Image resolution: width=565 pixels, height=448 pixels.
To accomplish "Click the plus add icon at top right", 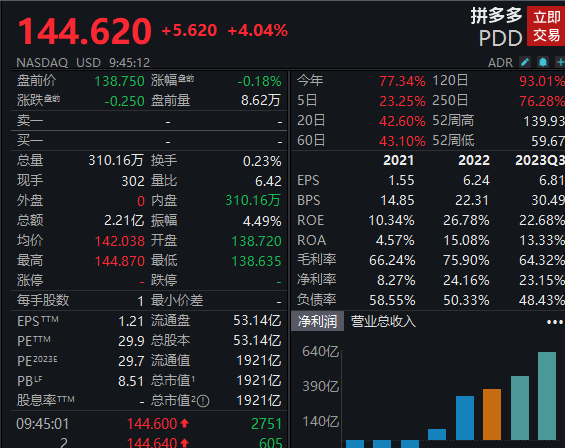I will 560,62.
